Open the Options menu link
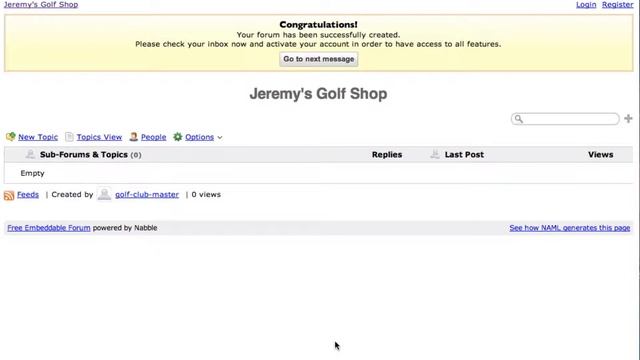Screen dimensions: 640x360 tap(199, 137)
